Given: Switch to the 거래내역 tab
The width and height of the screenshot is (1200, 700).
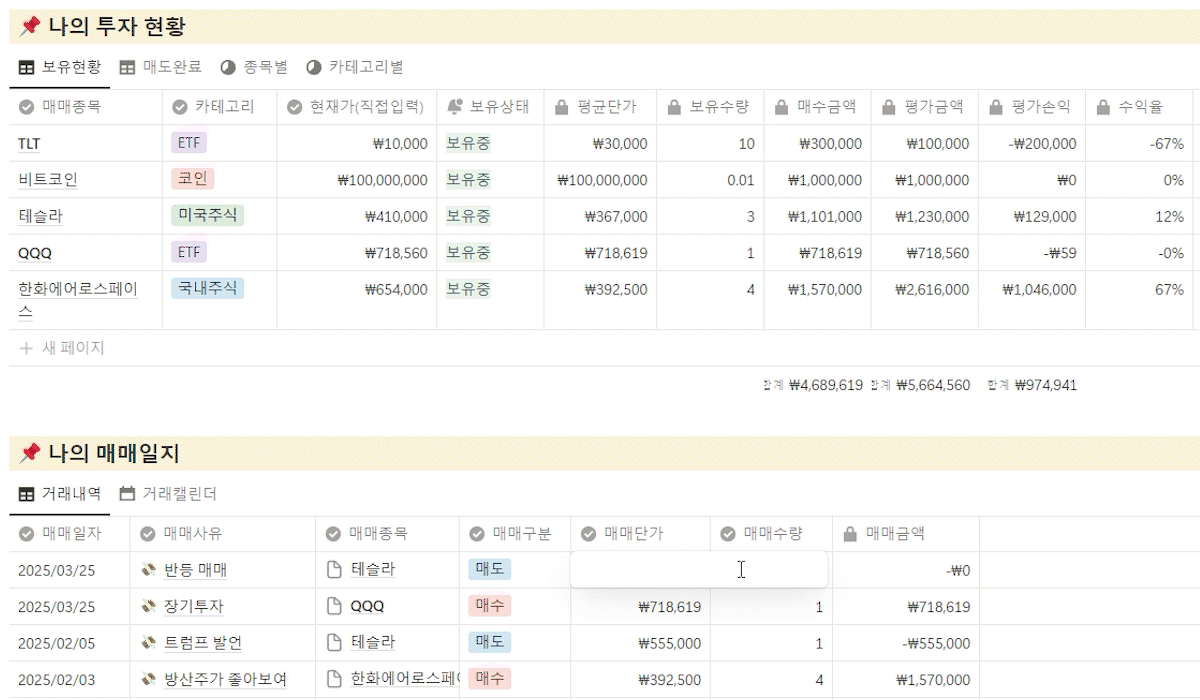Looking at the screenshot, I should [60, 493].
